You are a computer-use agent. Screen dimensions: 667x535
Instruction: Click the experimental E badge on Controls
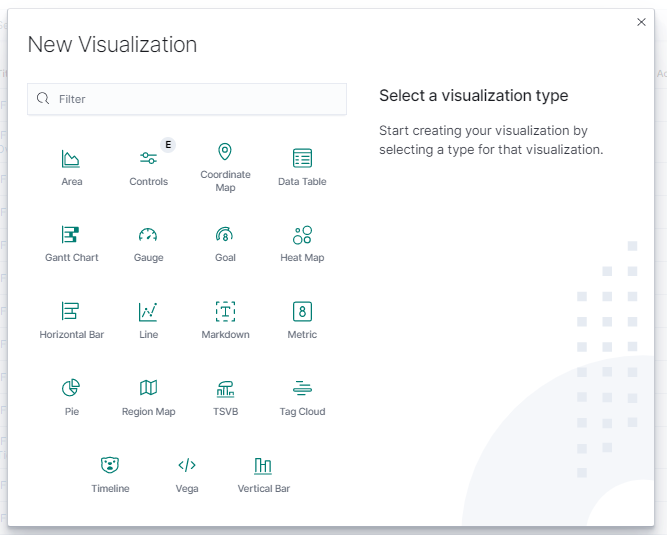[168, 145]
